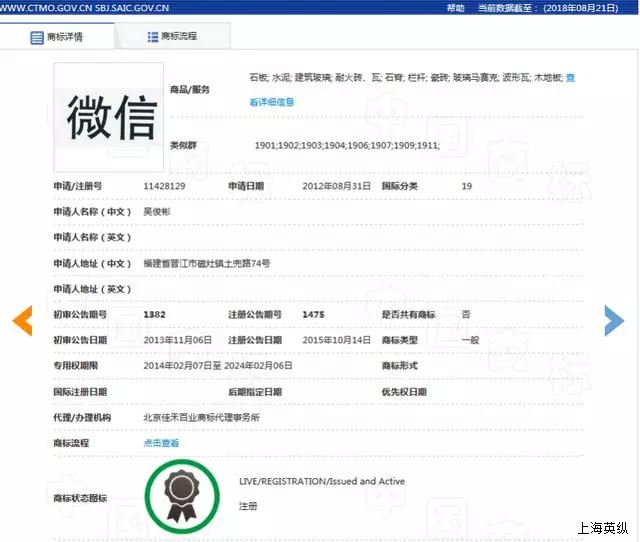
Task: Click the green registered status badge icon
Action: 182,496
